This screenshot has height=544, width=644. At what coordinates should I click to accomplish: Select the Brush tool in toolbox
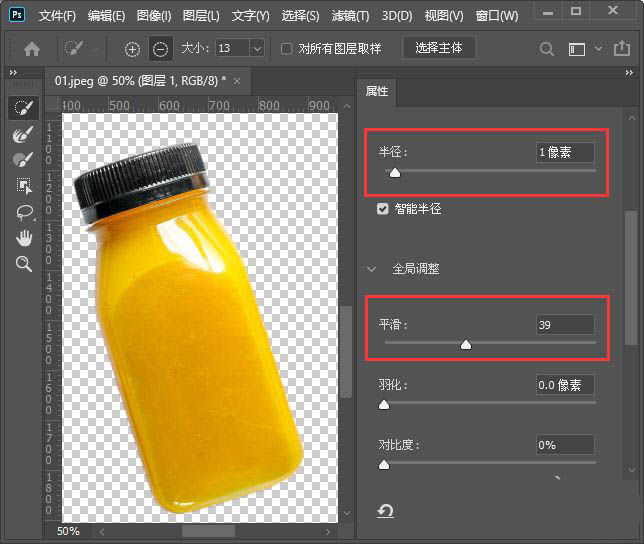click(x=23, y=159)
